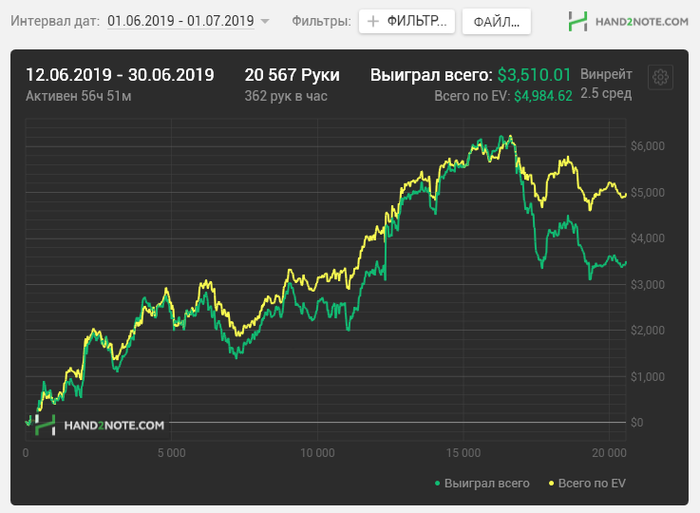700x513 pixels.
Task: Click the 10 000 x-axis label
Action: [317, 453]
